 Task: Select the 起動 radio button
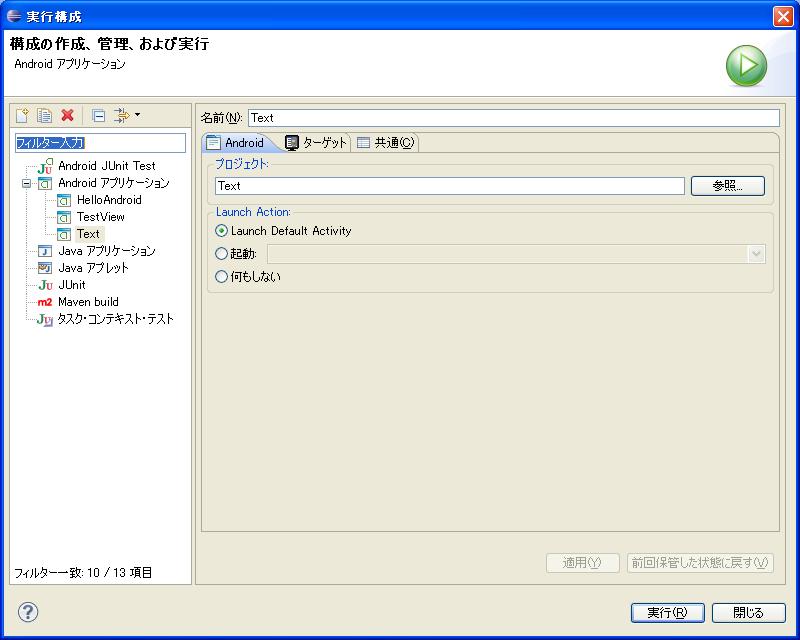[x=221, y=253]
